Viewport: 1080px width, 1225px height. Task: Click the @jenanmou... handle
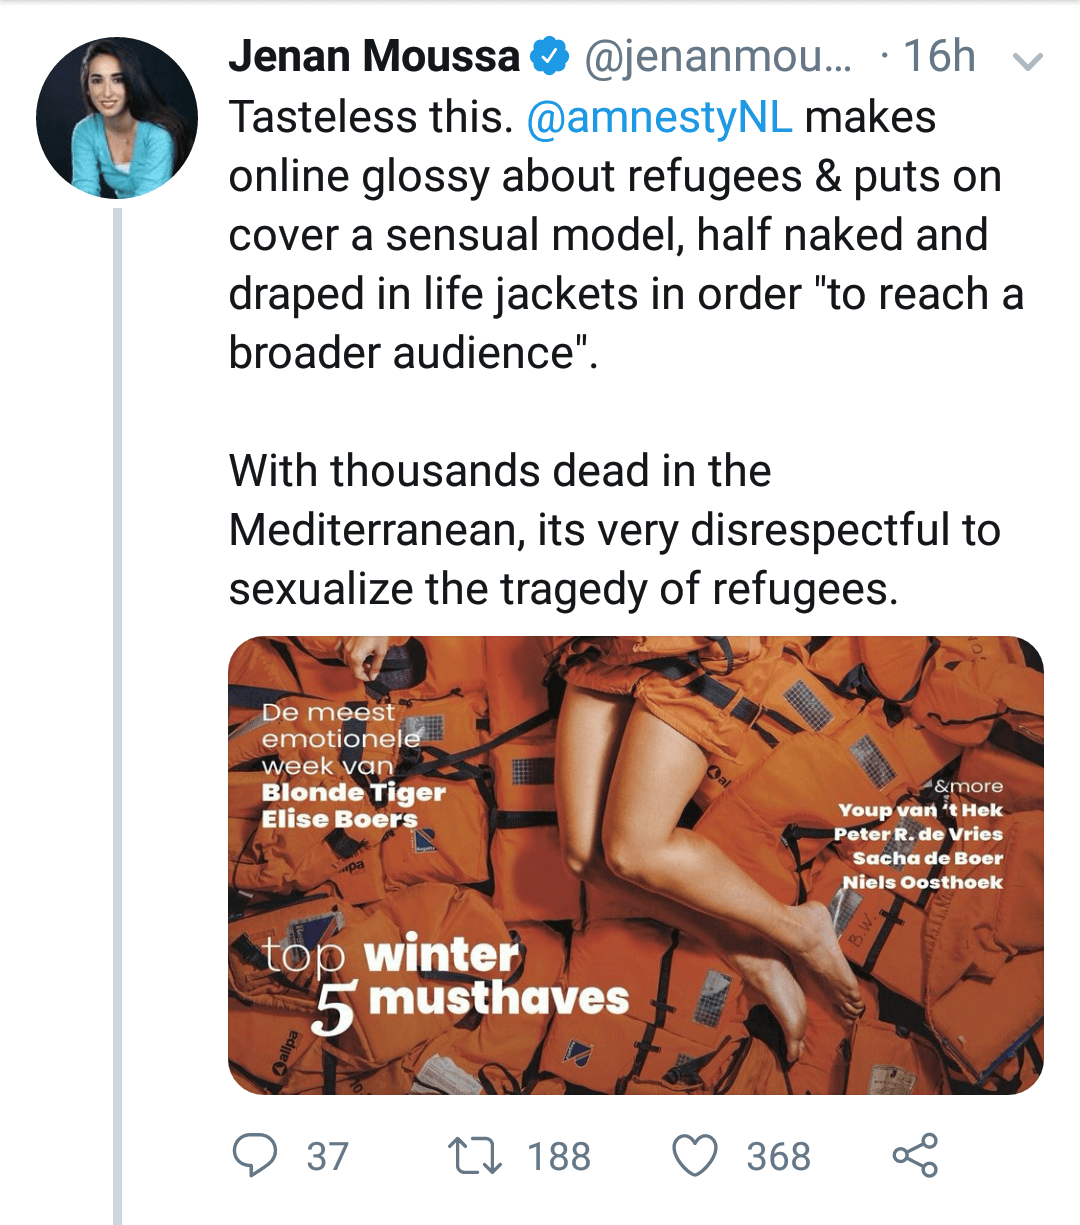pyautogui.click(x=717, y=57)
